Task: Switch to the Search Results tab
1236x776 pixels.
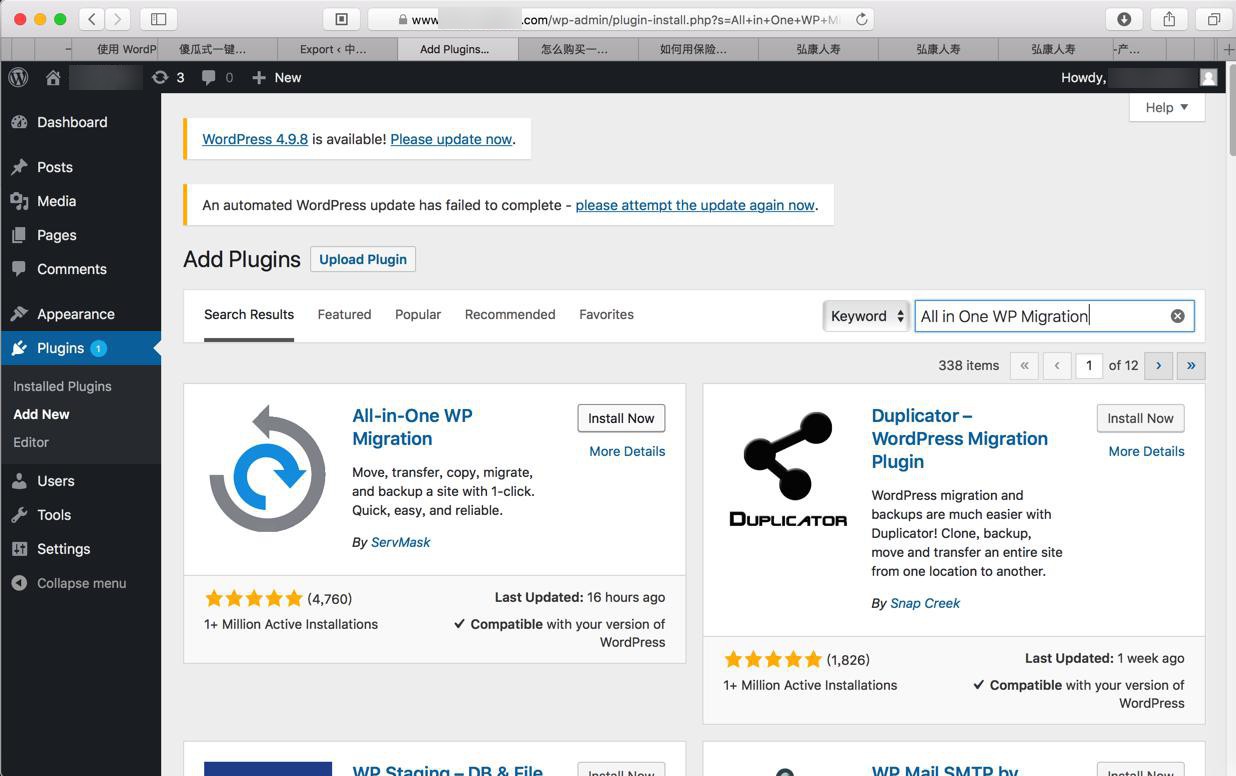Action: [x=249, y=314]
